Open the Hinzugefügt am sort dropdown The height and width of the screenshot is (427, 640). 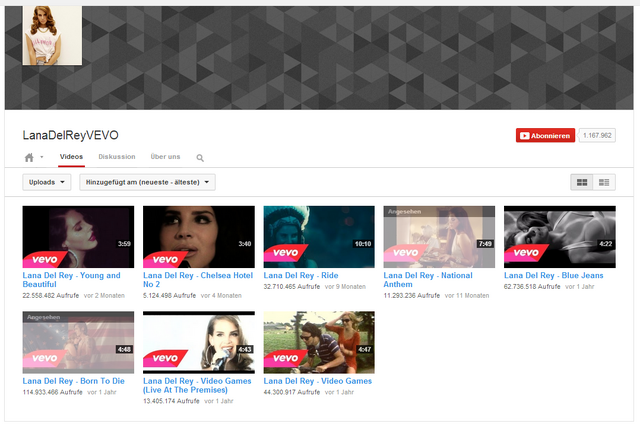tap(147, 182)
